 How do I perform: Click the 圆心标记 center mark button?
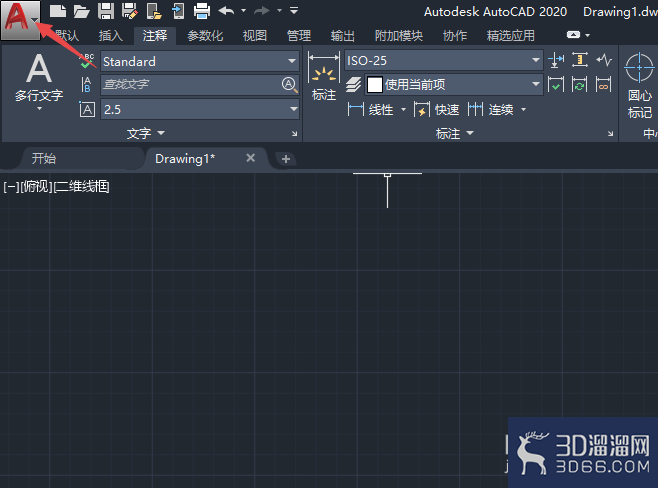639,86
